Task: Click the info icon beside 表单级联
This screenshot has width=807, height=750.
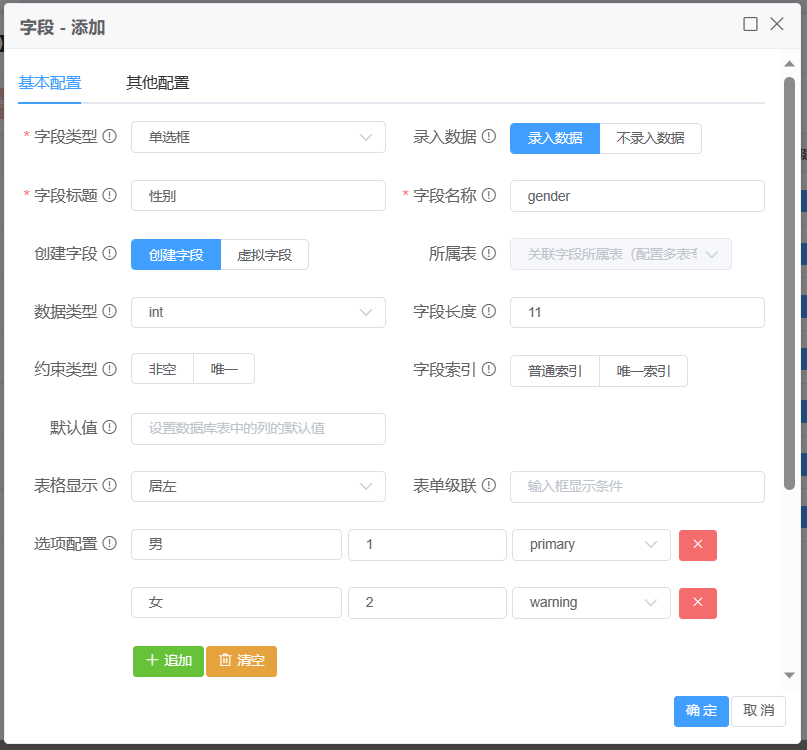Action: click(x=489, y=486)
